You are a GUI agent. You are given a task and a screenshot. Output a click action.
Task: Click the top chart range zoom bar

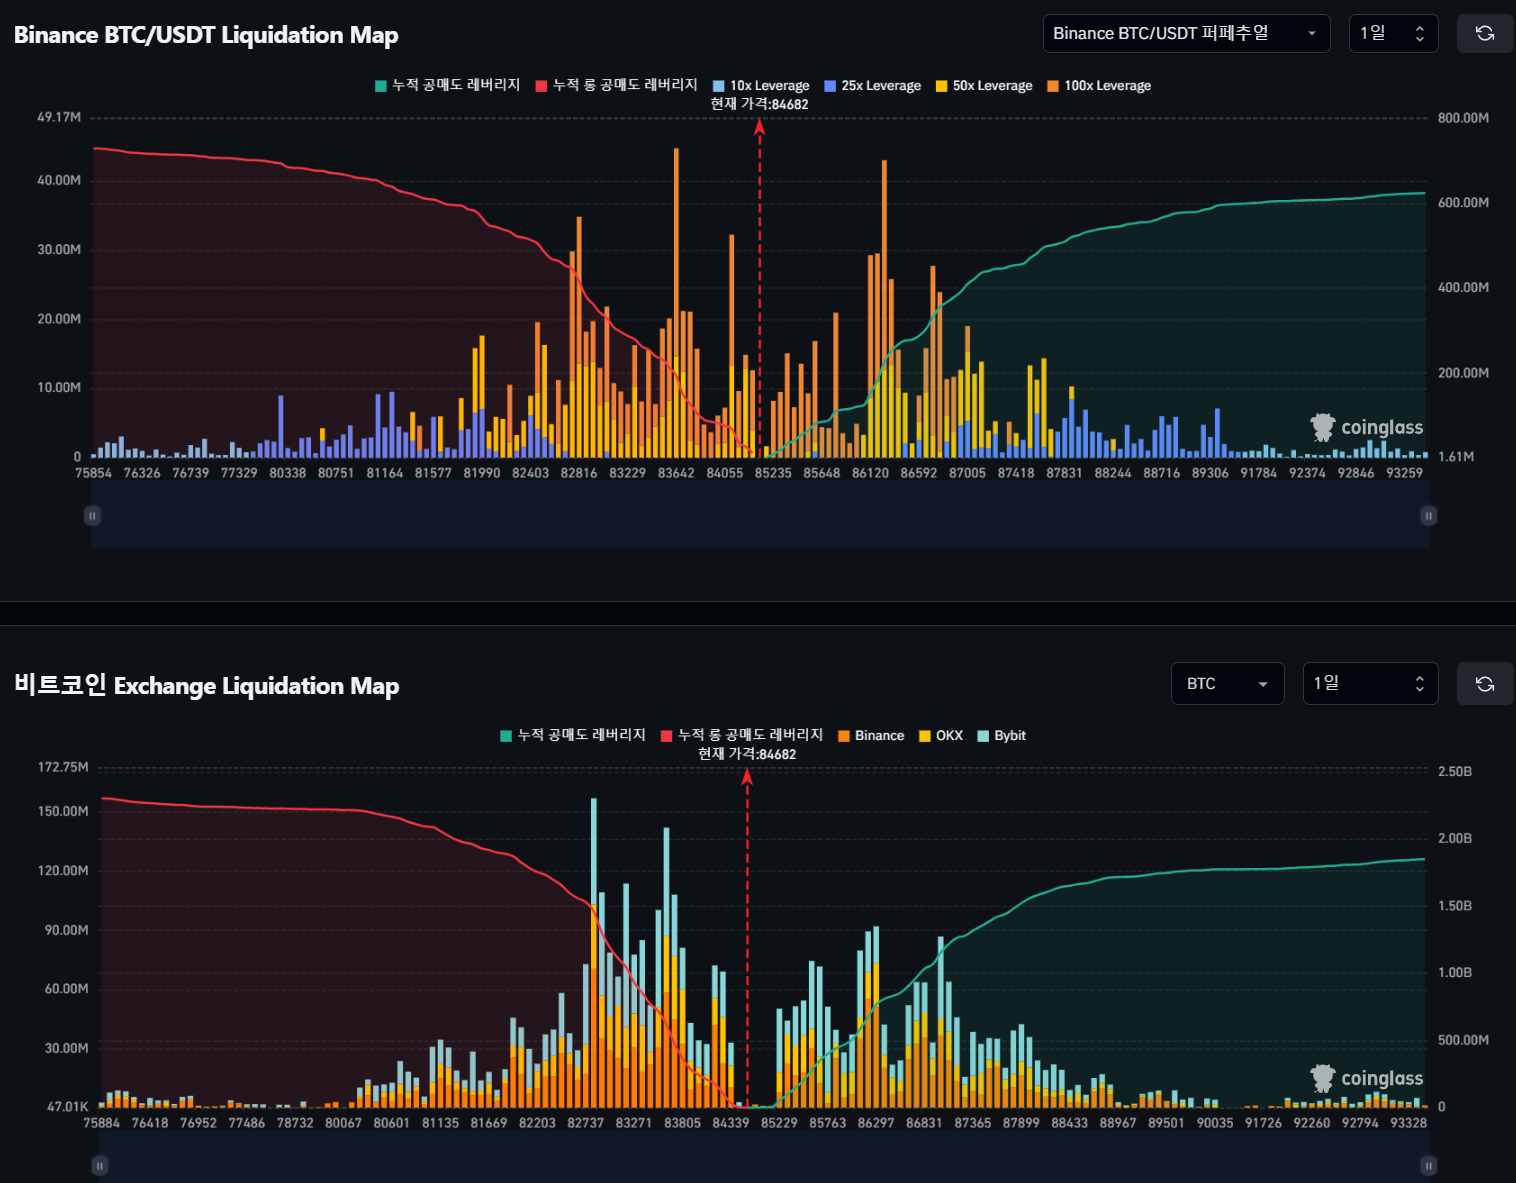click(760, 516)
